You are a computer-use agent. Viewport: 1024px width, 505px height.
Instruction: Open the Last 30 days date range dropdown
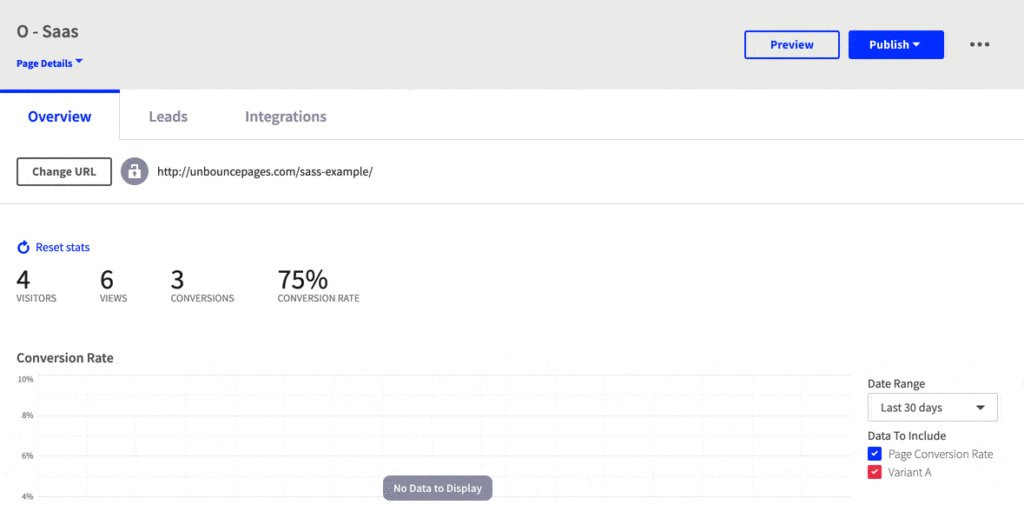point(932,408)
